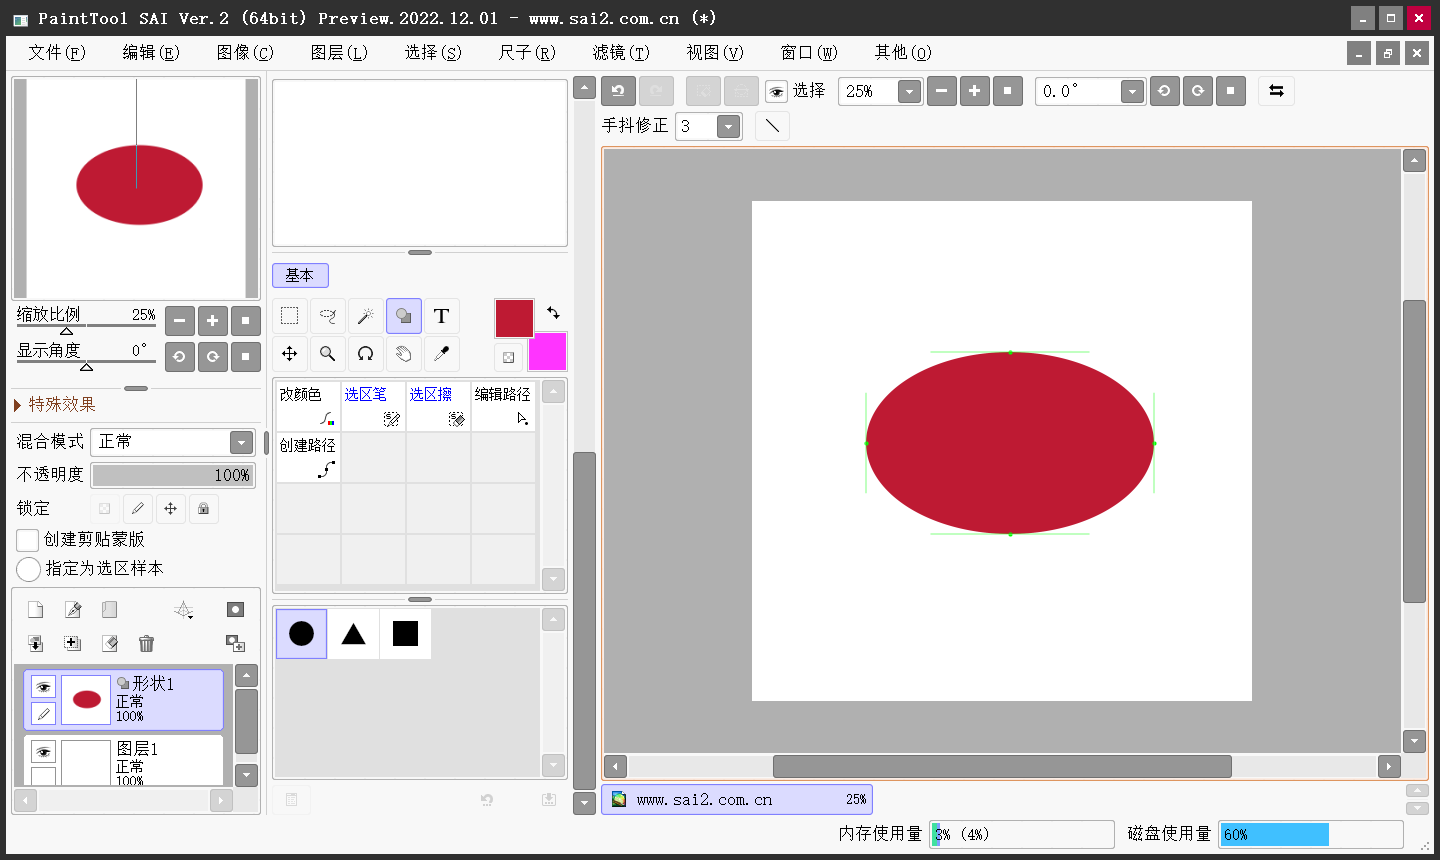Screen dimensions: 1440x860
Task: Hide the 图层1 layer
Action: coord(43,752)
